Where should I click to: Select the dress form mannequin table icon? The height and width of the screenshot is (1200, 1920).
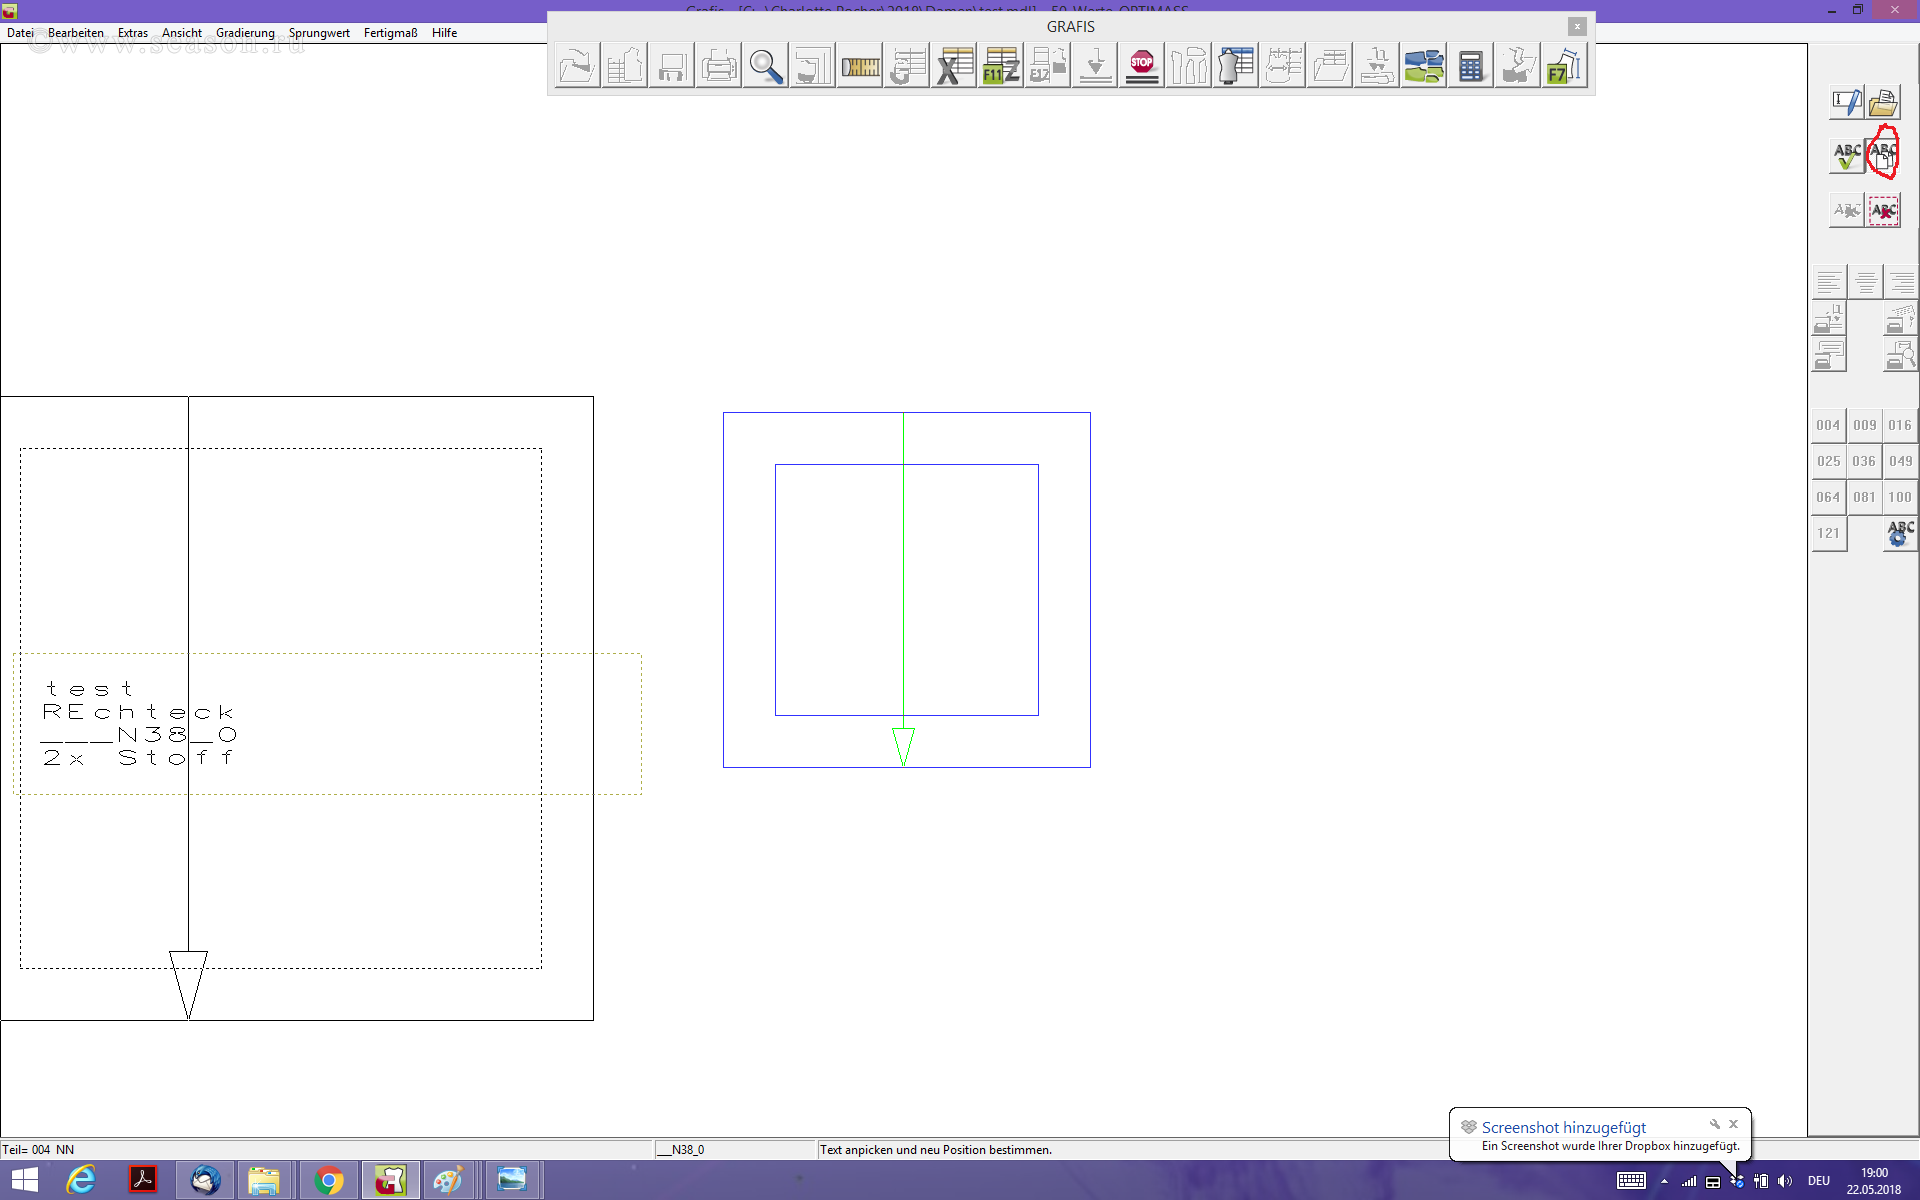(1236, 67)
